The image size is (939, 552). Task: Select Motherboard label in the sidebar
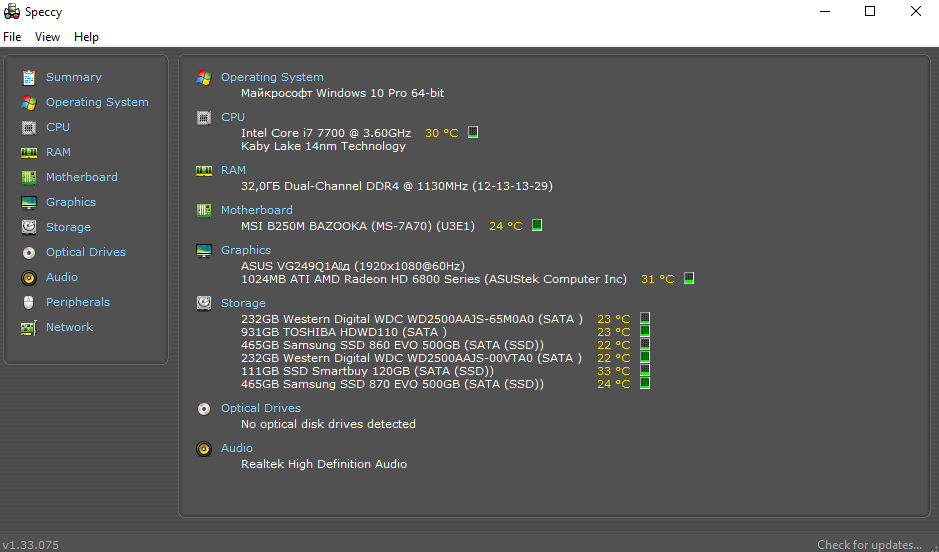pos(82,177)
